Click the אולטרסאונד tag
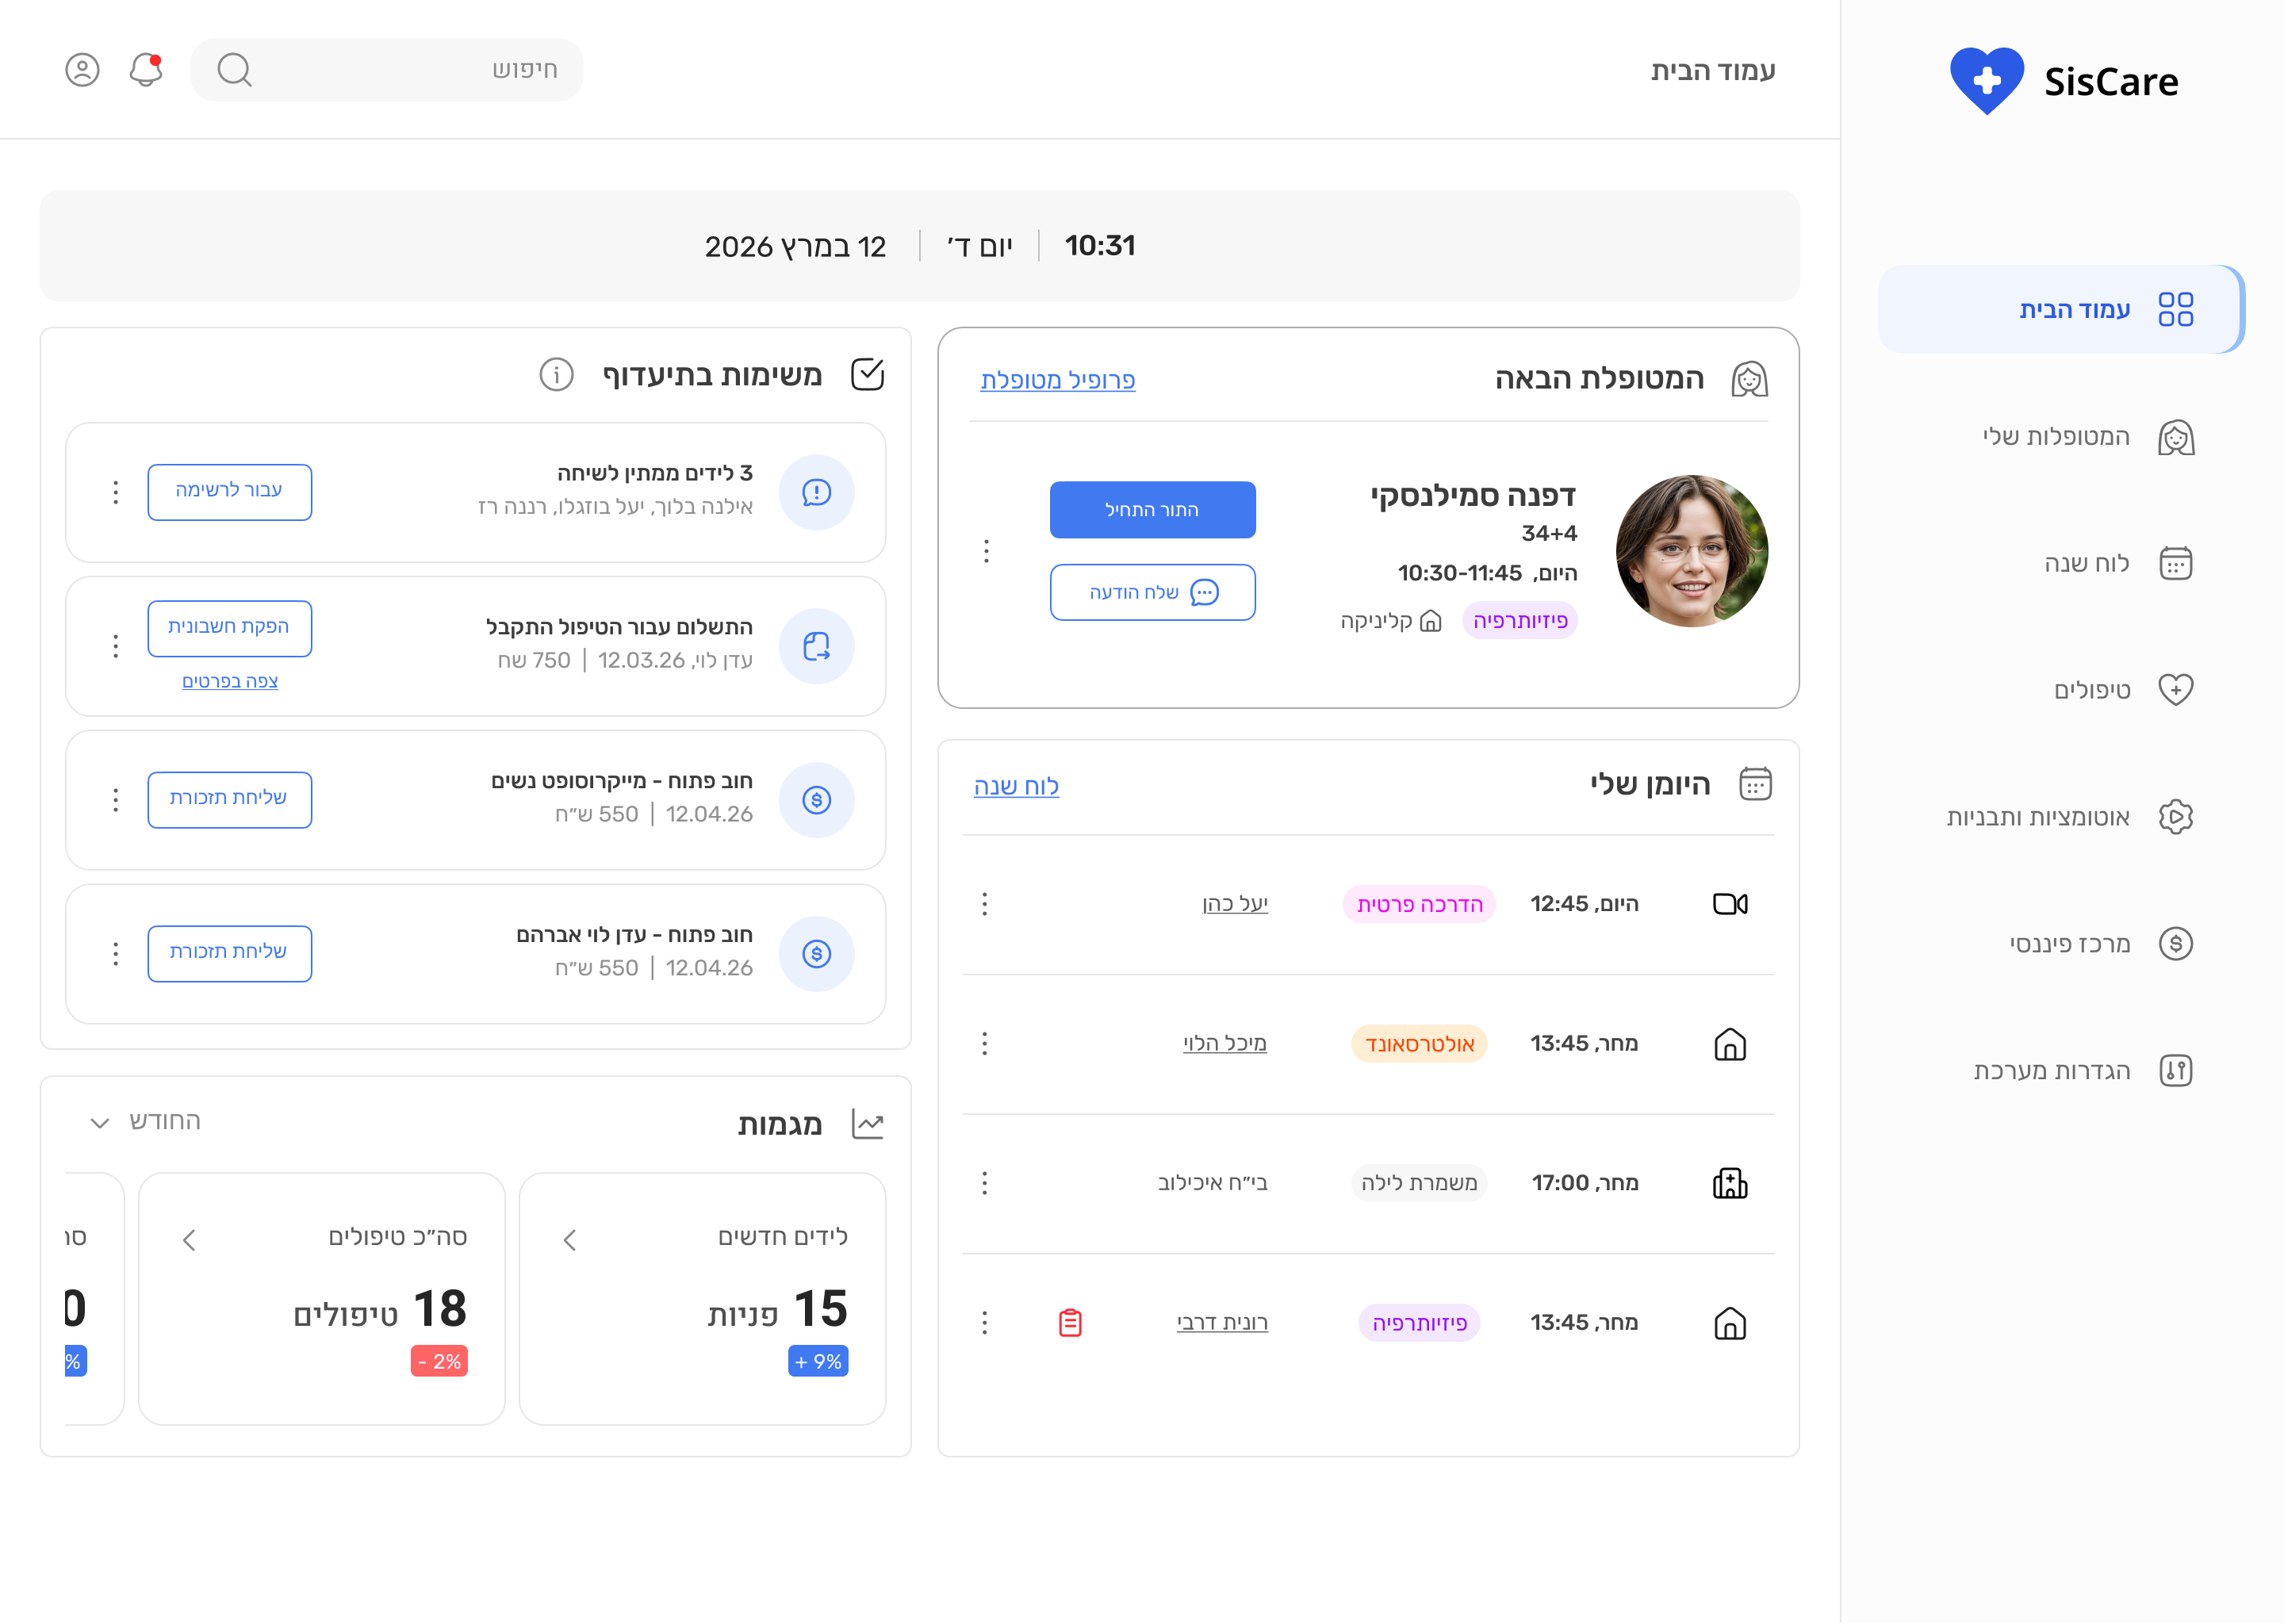Screen dimensions: 2284x1624 coord(1419,1044)
